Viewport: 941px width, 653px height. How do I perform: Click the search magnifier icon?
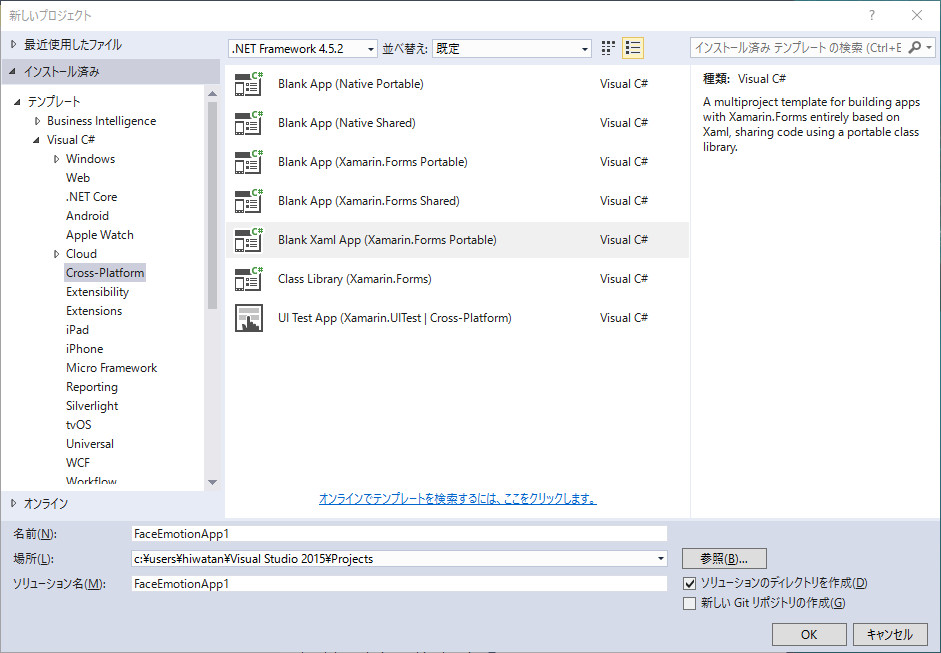point(914,47)
